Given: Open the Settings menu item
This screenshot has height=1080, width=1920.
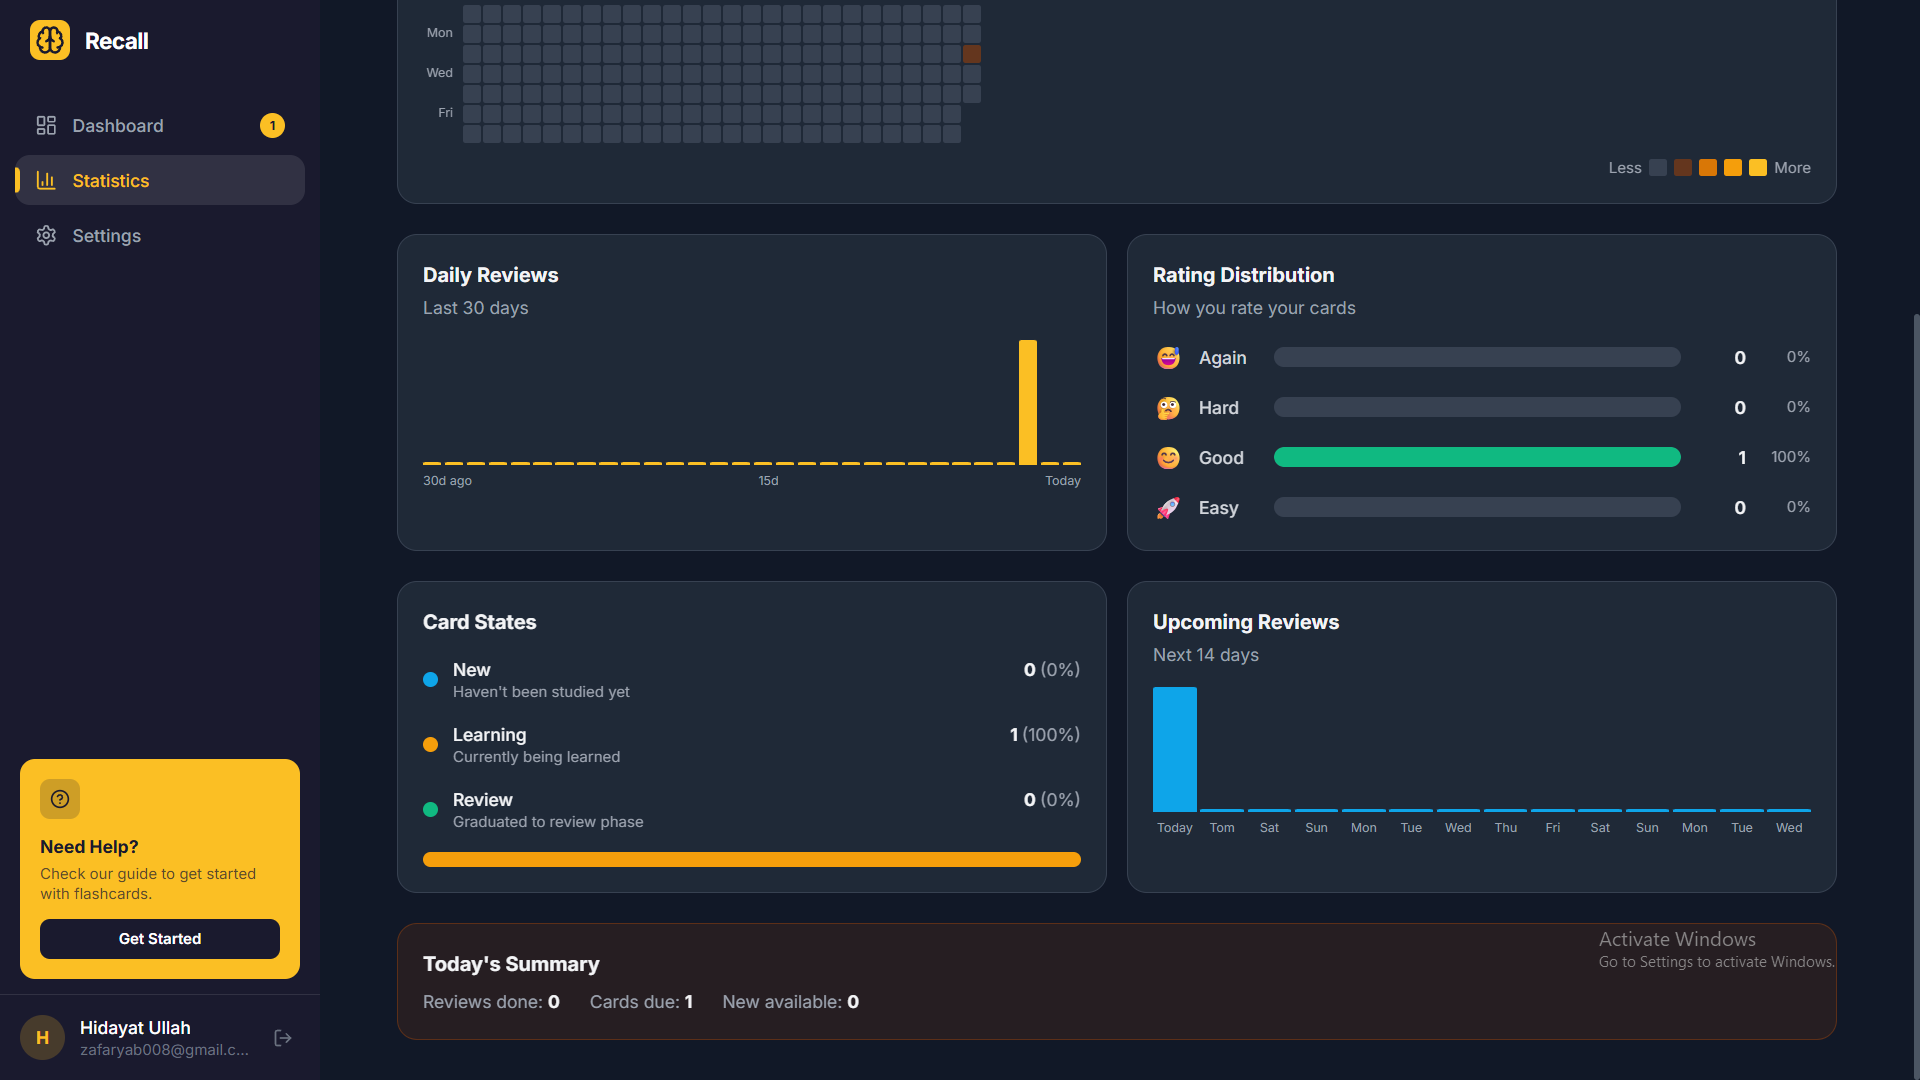Looking at the screenshot, I should [106, 235].
